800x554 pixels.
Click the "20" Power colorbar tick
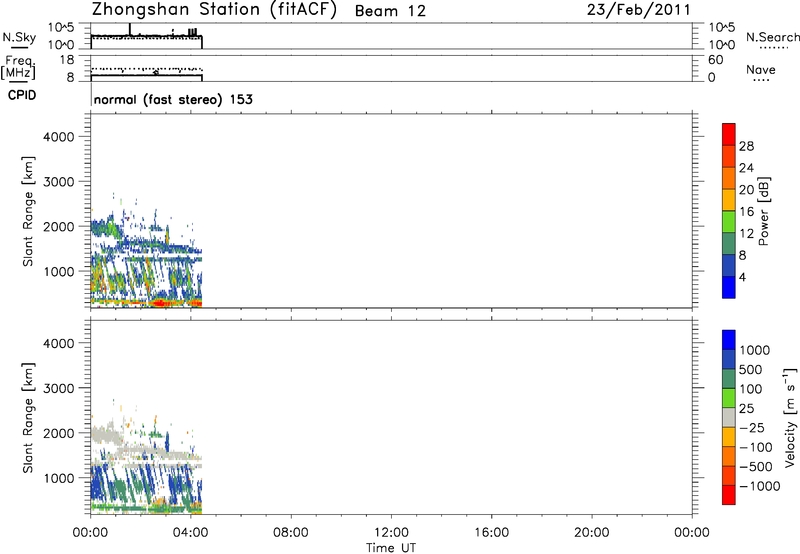click(x=746, y=190)
